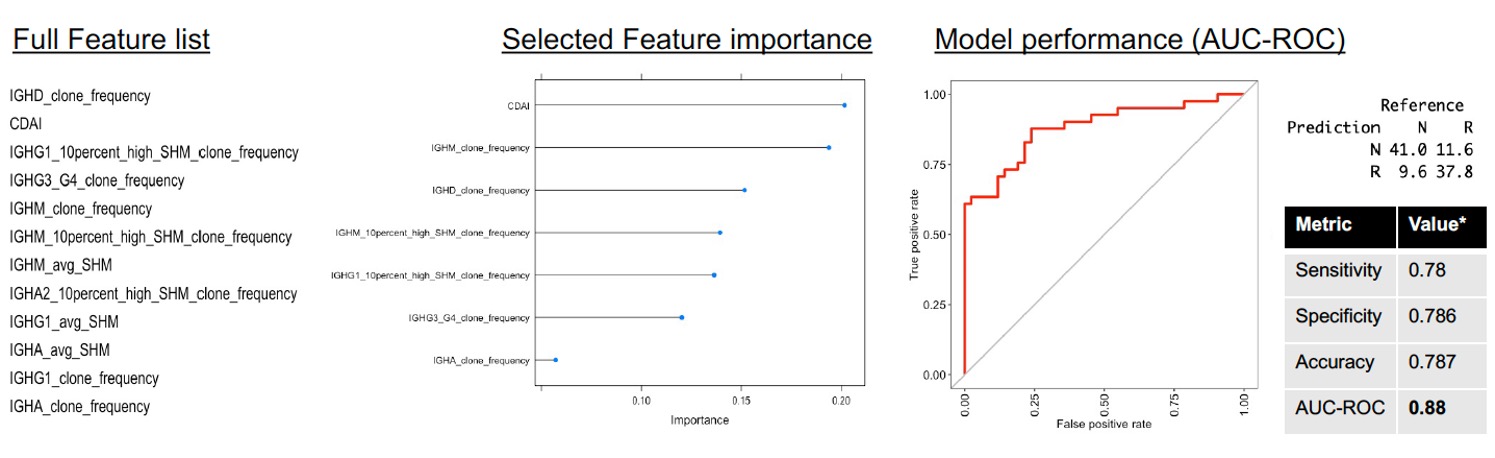1495x458 pixels.
Task: Click IGHM_avg_SHM list entry
Action: (61, 266)
